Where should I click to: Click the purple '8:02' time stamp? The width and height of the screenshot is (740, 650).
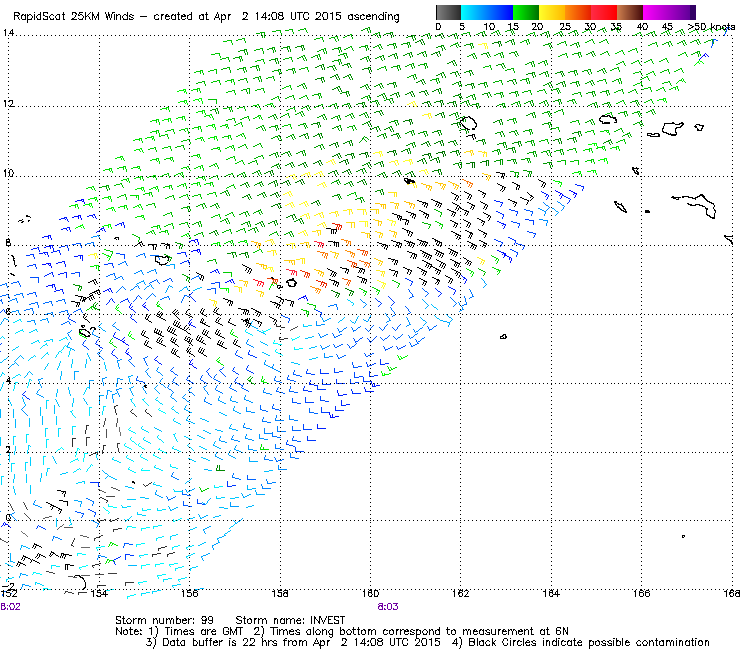[10, 607]
